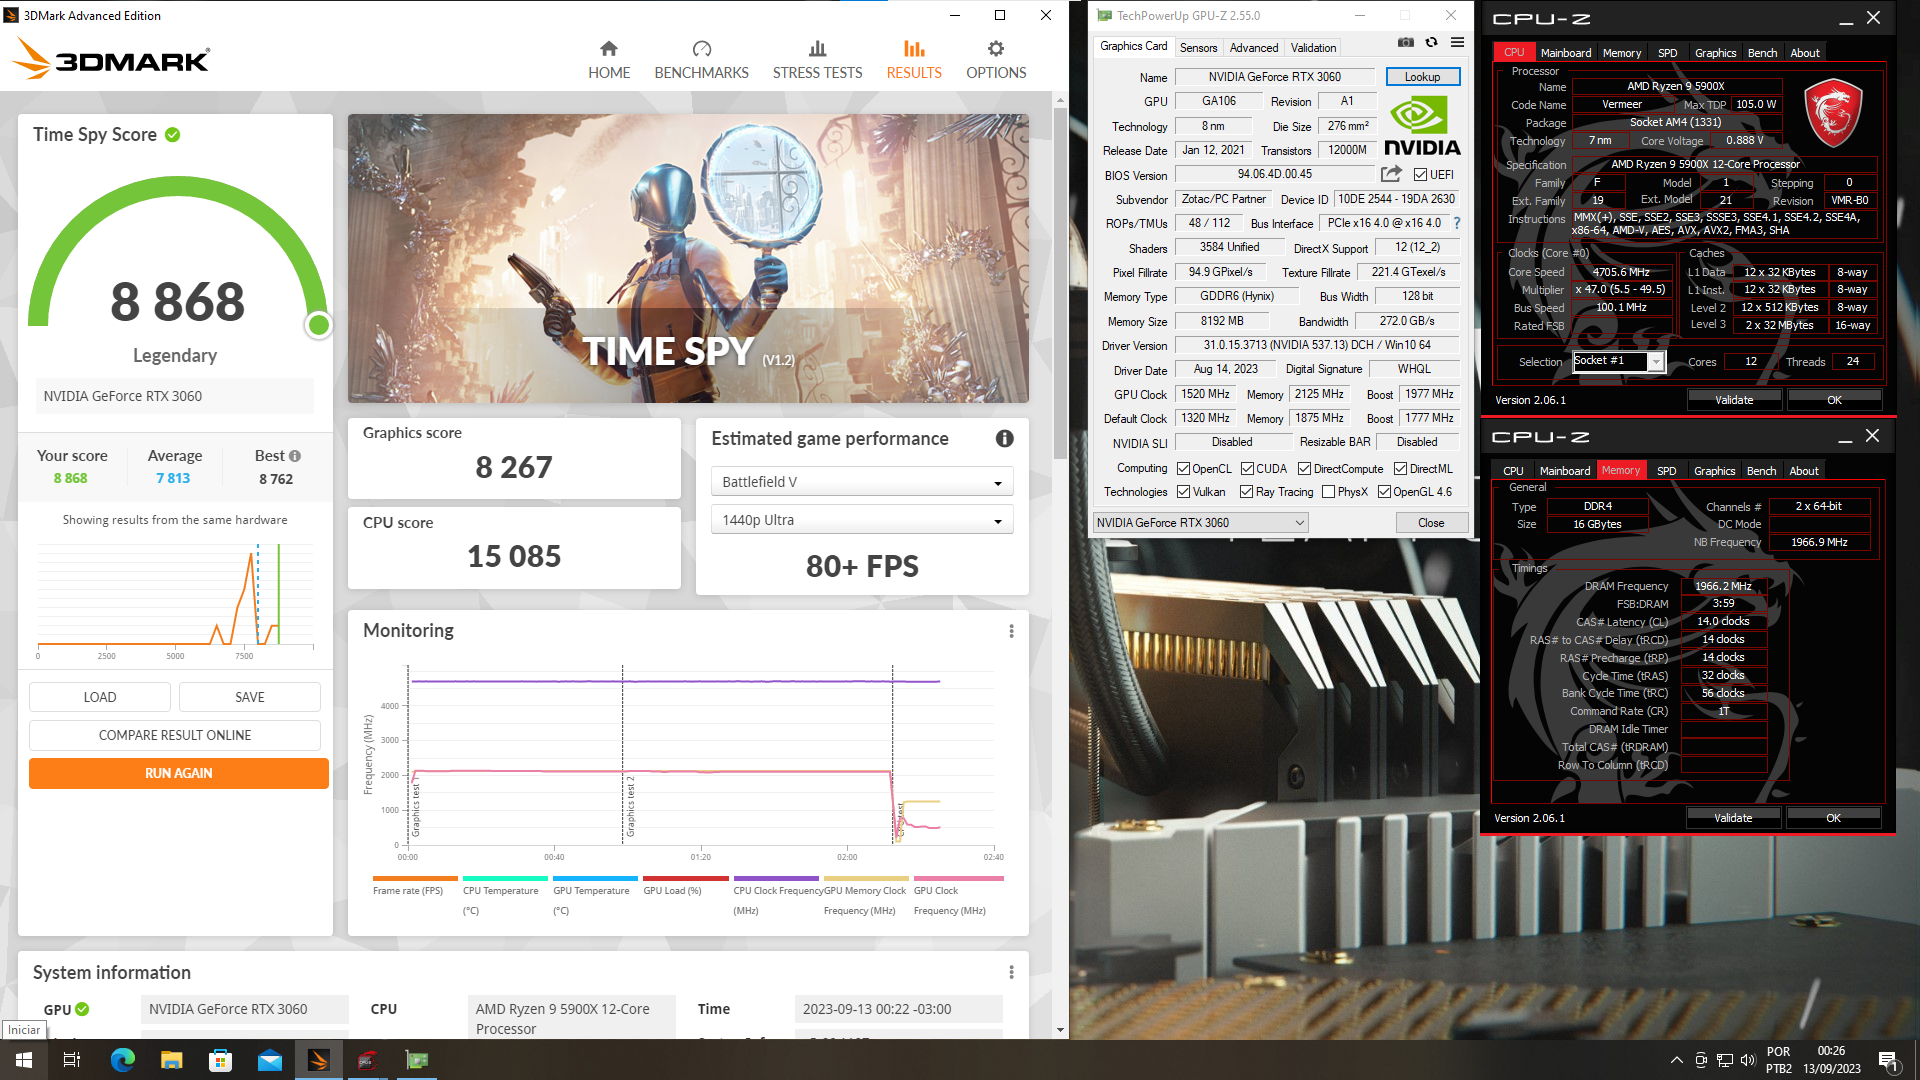Toggle the DirectCompute checkbox in GPU-Z
This screenshot has height=1080, width=1920.
[1304, 468]
